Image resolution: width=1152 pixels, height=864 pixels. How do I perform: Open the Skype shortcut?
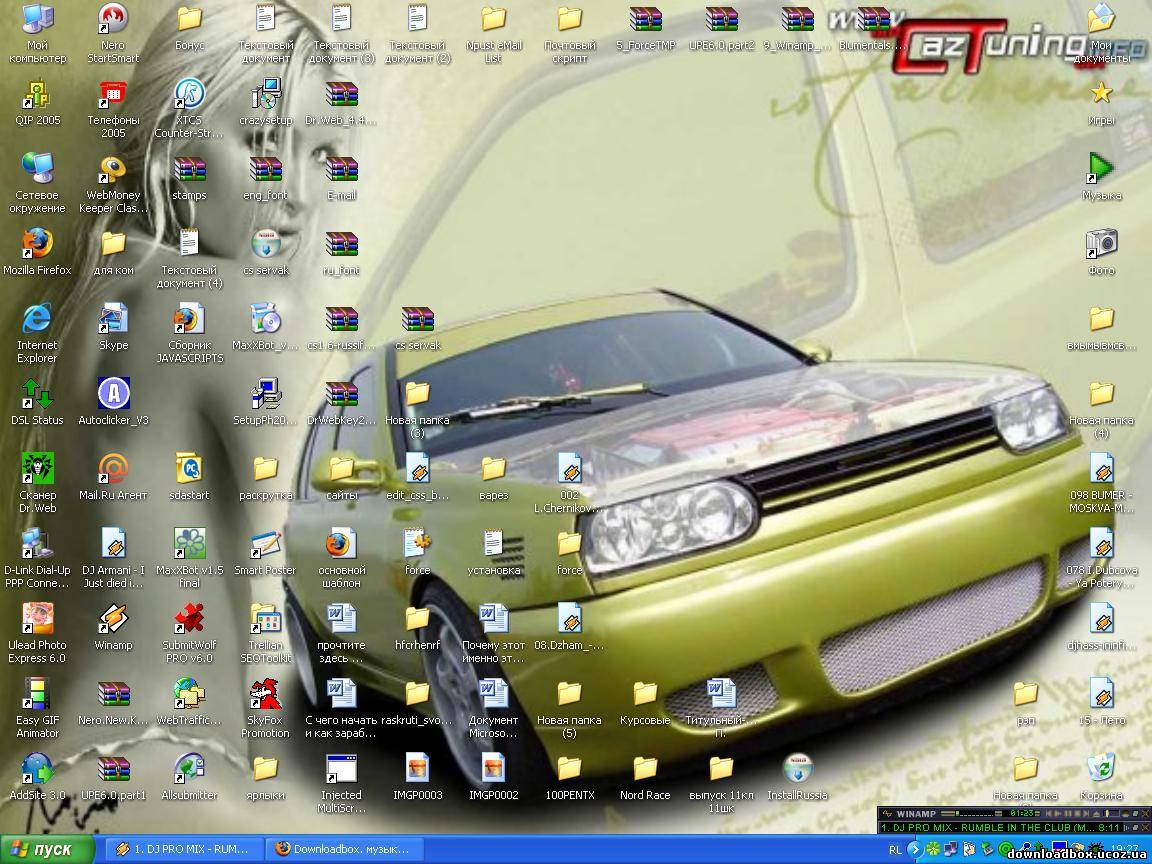[113, 328]
